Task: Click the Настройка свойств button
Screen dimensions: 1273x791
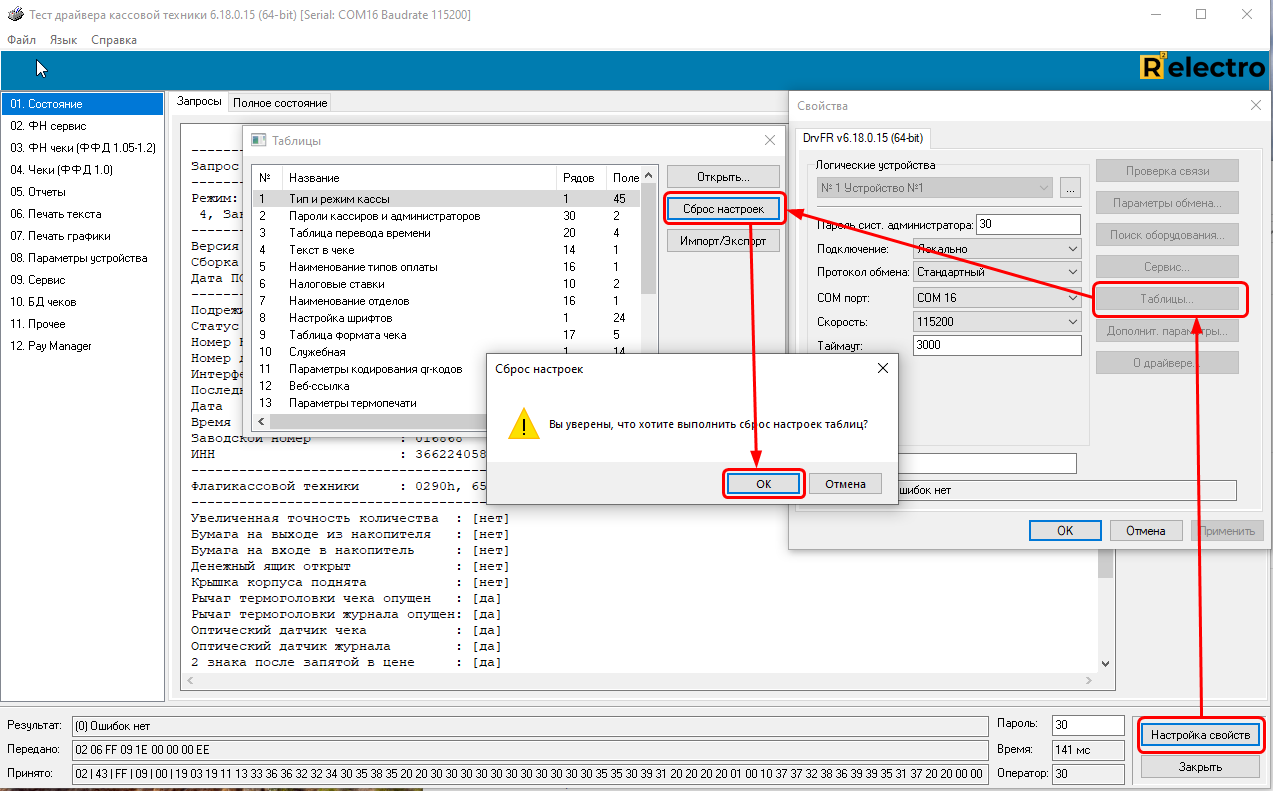Action: tap(1200, 735)
